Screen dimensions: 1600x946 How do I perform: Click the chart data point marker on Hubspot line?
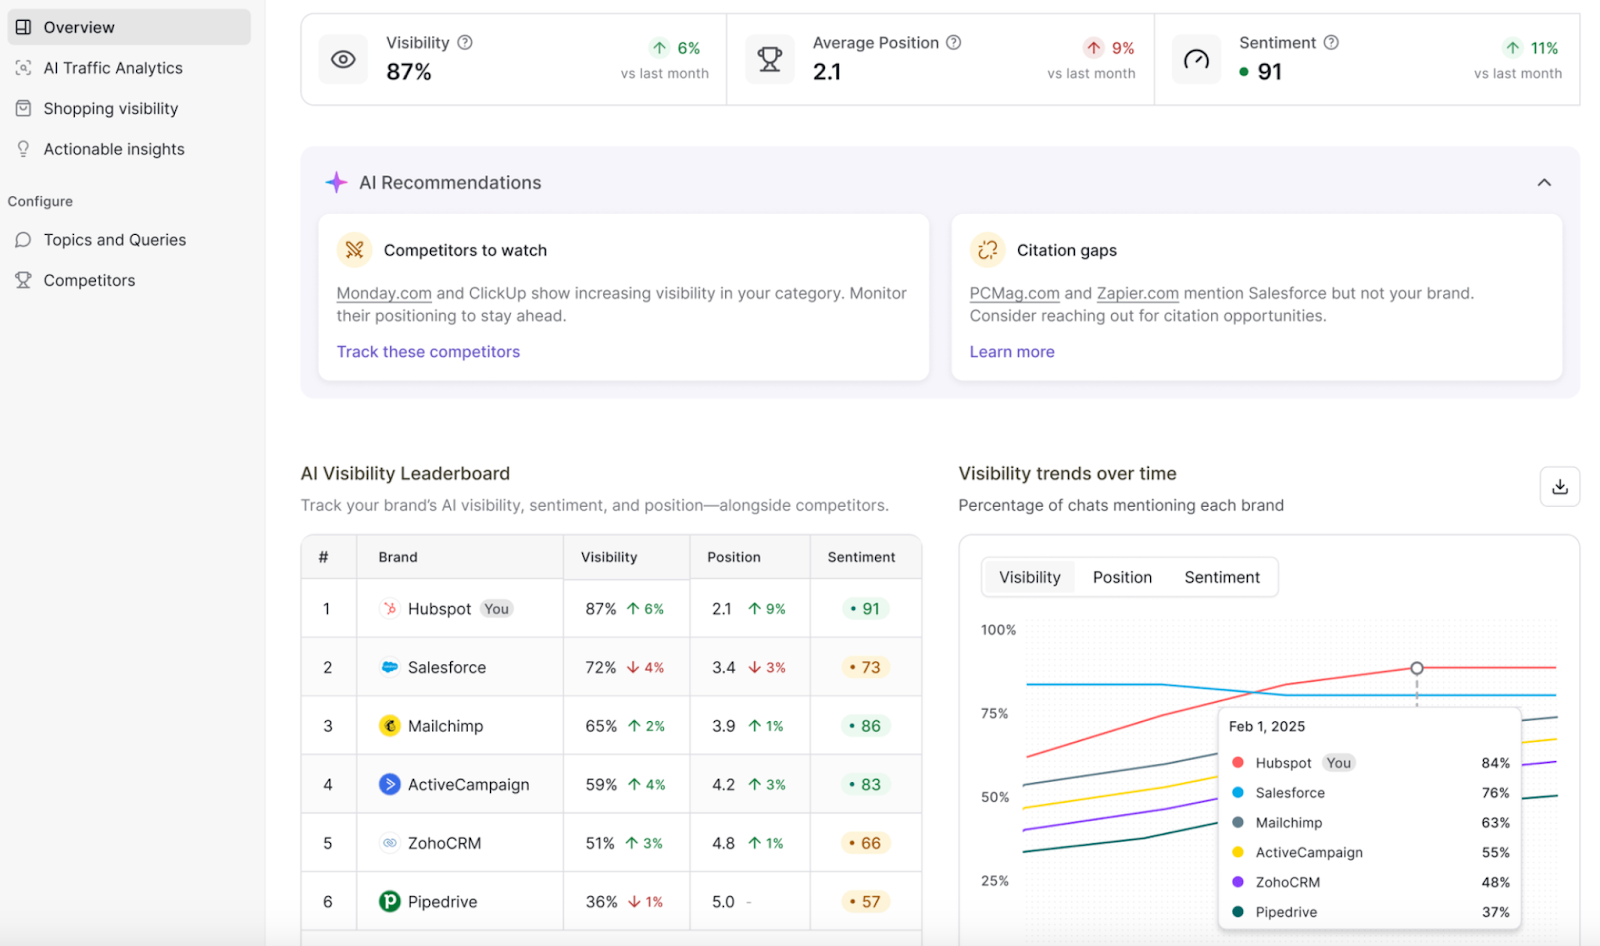(x=1417, y=668)
